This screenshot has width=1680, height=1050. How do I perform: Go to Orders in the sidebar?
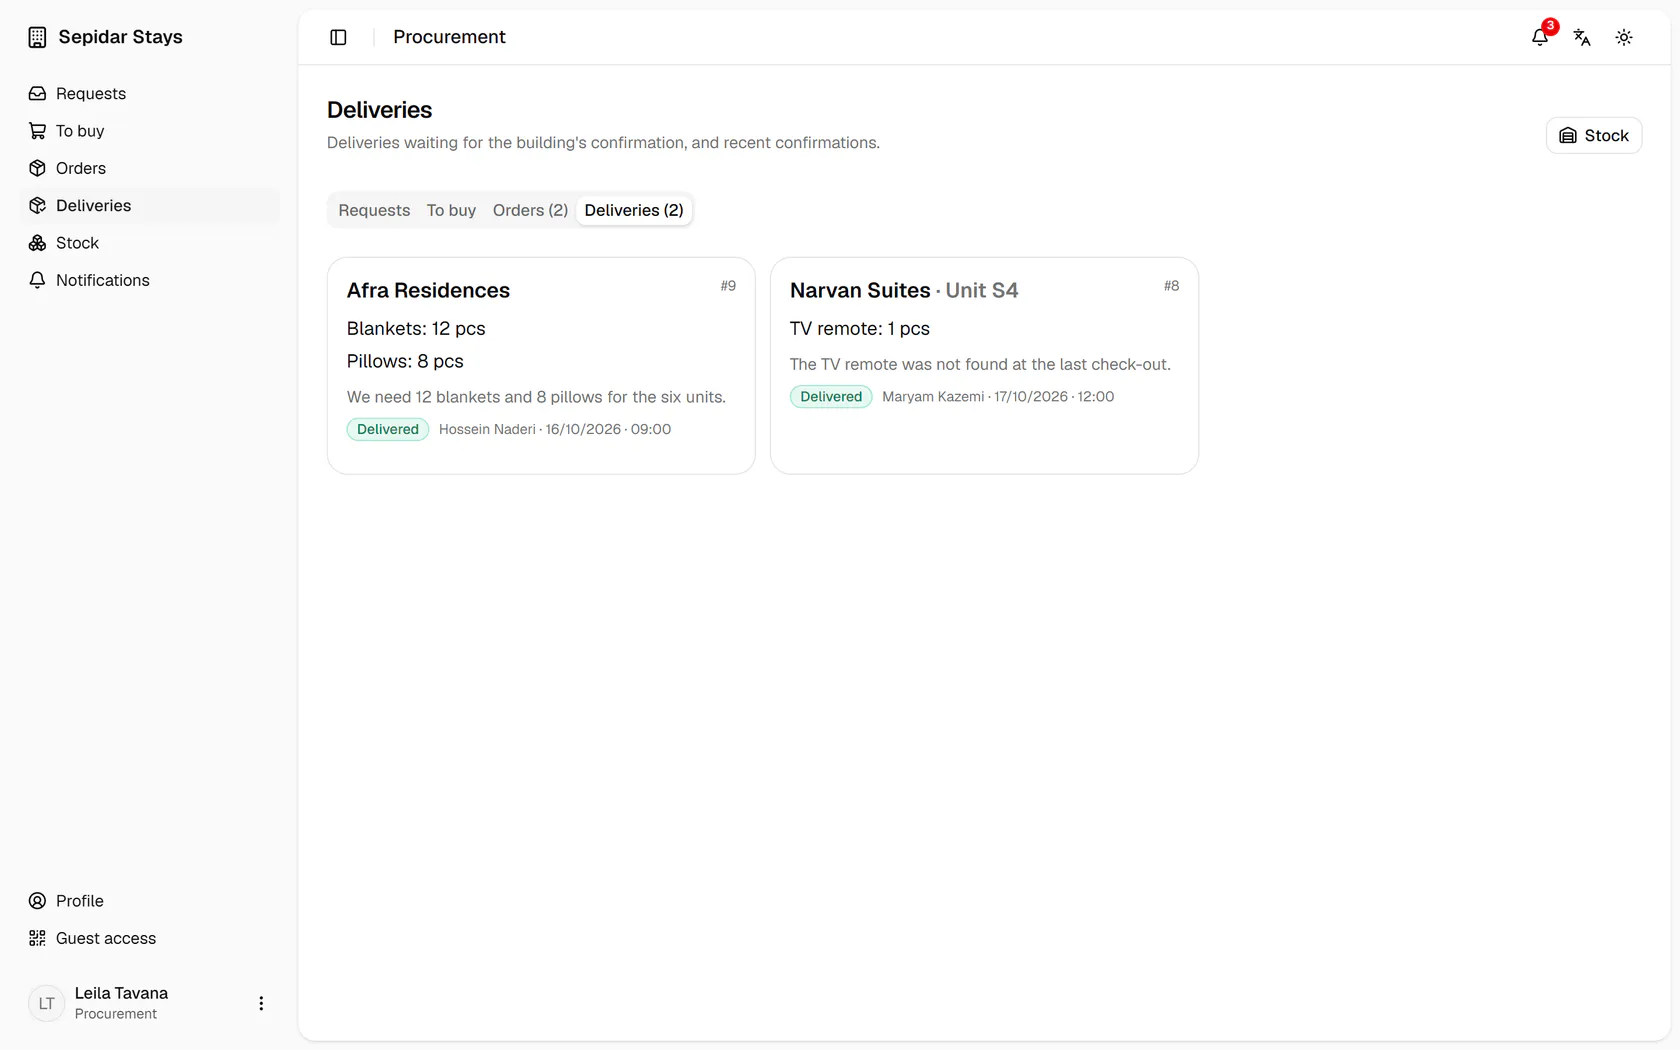[x=150, y=168]
